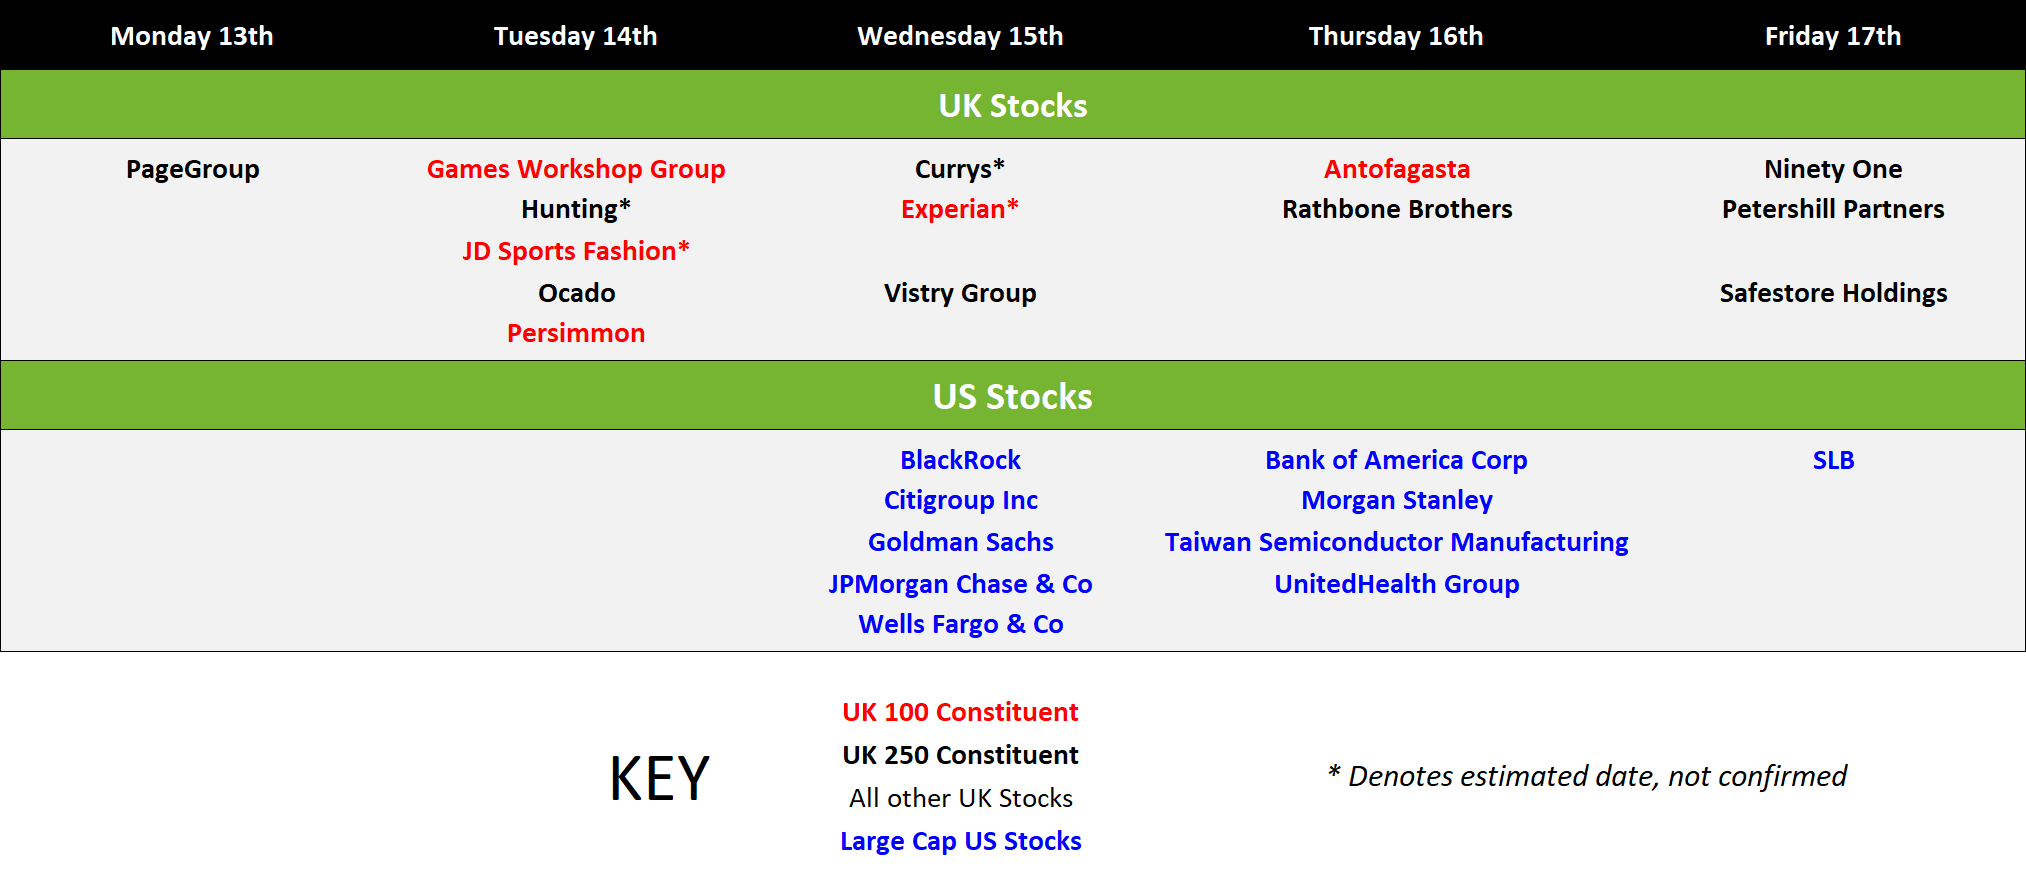2026x896 pixels.
Task: Open SLB under Friday
Action: [1833, 460]
